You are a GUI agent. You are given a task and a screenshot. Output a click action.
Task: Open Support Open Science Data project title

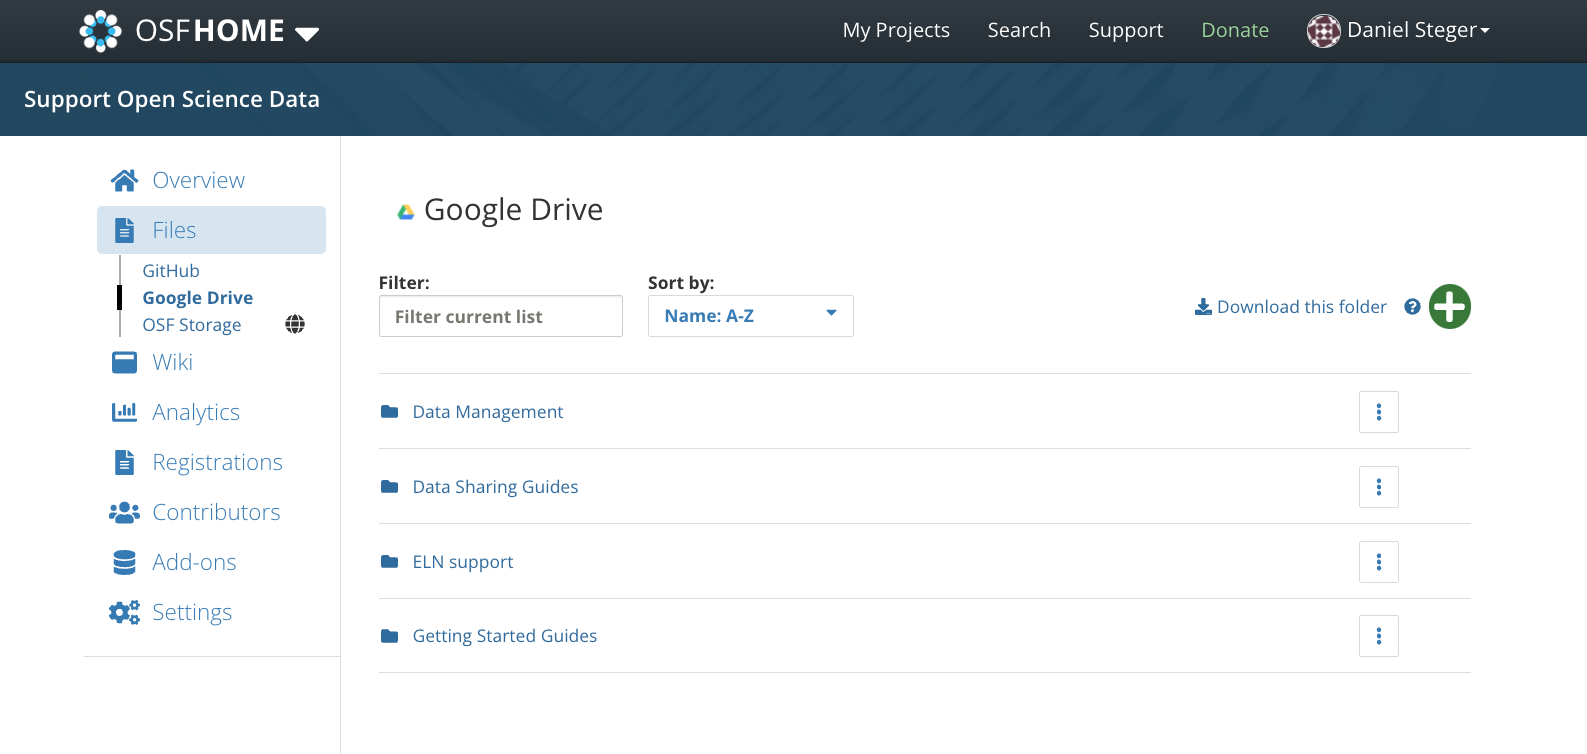click(172, 99)
